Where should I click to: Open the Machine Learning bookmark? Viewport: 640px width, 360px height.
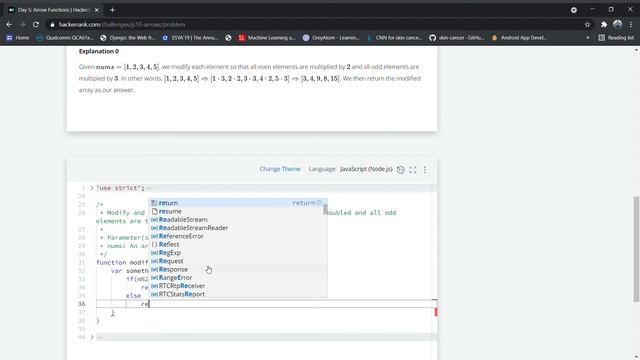pyautogui.click(x=267, y=38)
